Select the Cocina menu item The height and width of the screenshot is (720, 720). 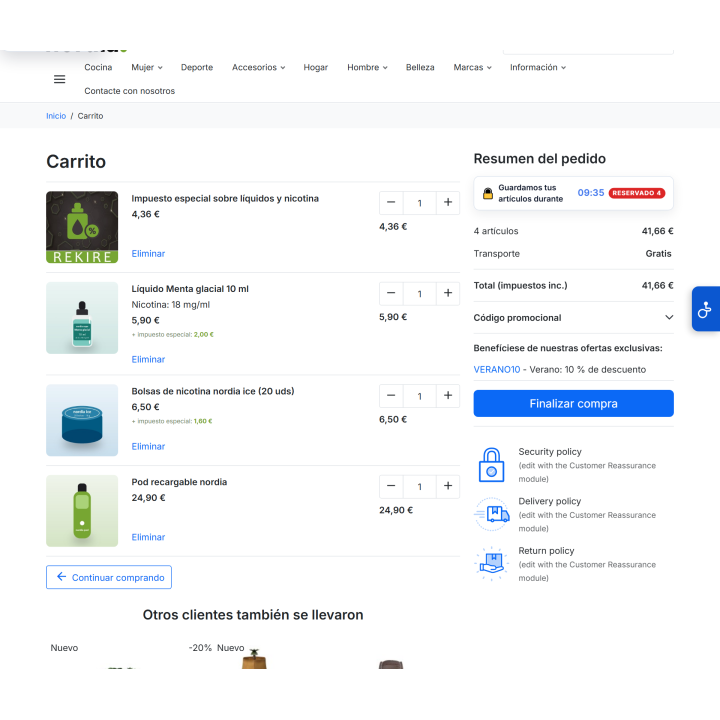pyautogui.click(x=98, y=68)
